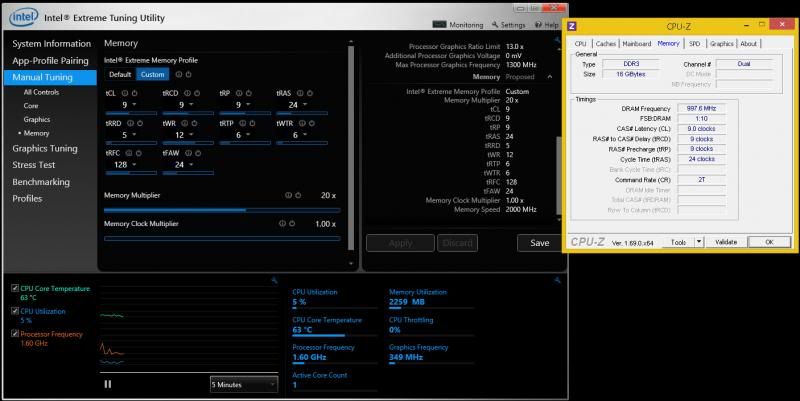Image resolution: width=800 pixels, height=401 pixels.
Task: Open the tRFC value dropdown
Action: coord(134,165)
